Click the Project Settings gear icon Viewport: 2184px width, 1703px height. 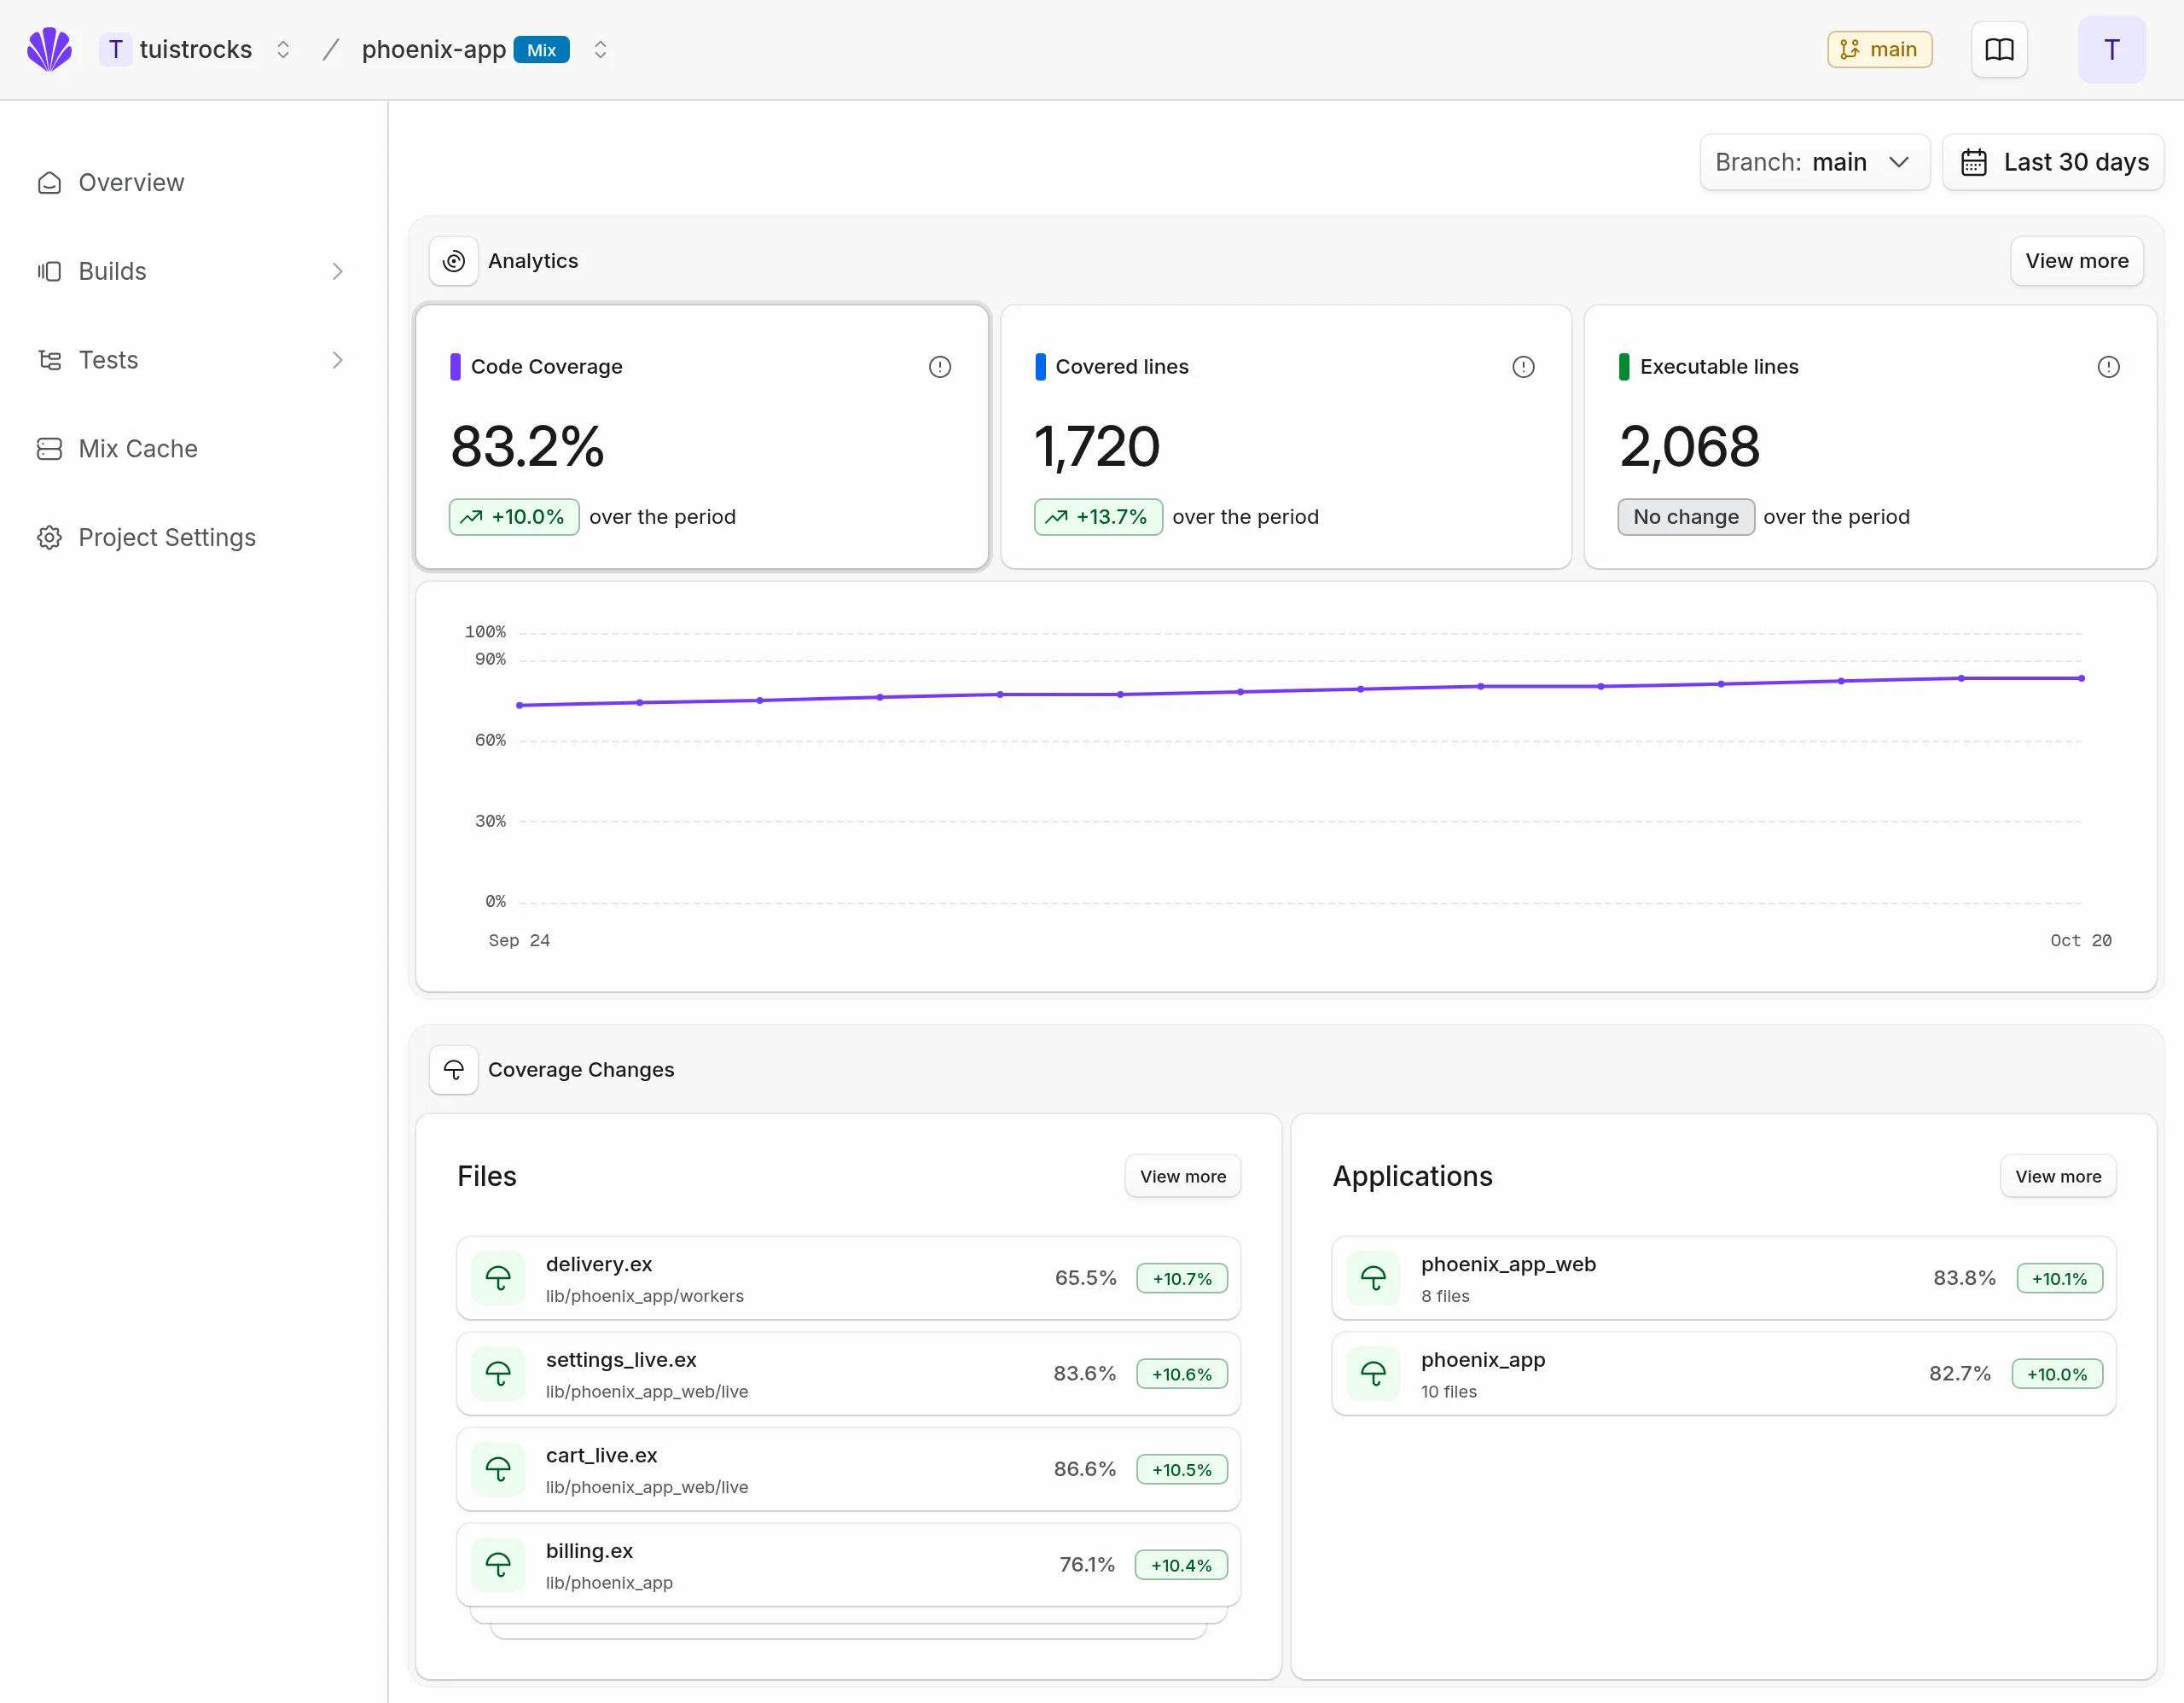point(49,538)
